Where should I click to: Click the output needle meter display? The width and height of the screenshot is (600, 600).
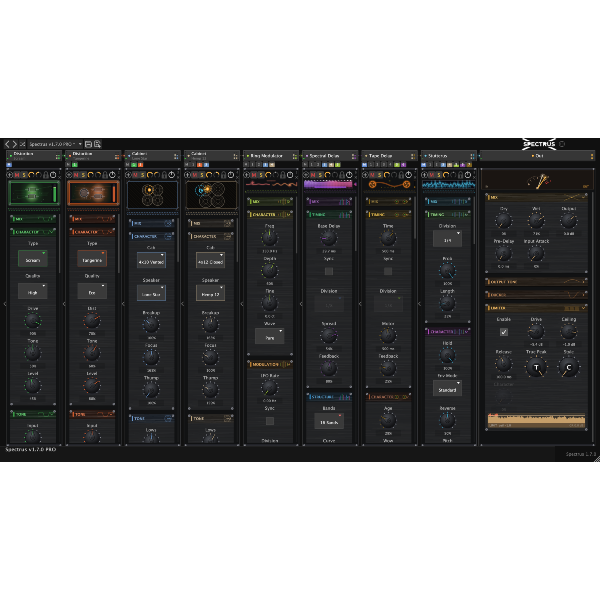point(537,180)
